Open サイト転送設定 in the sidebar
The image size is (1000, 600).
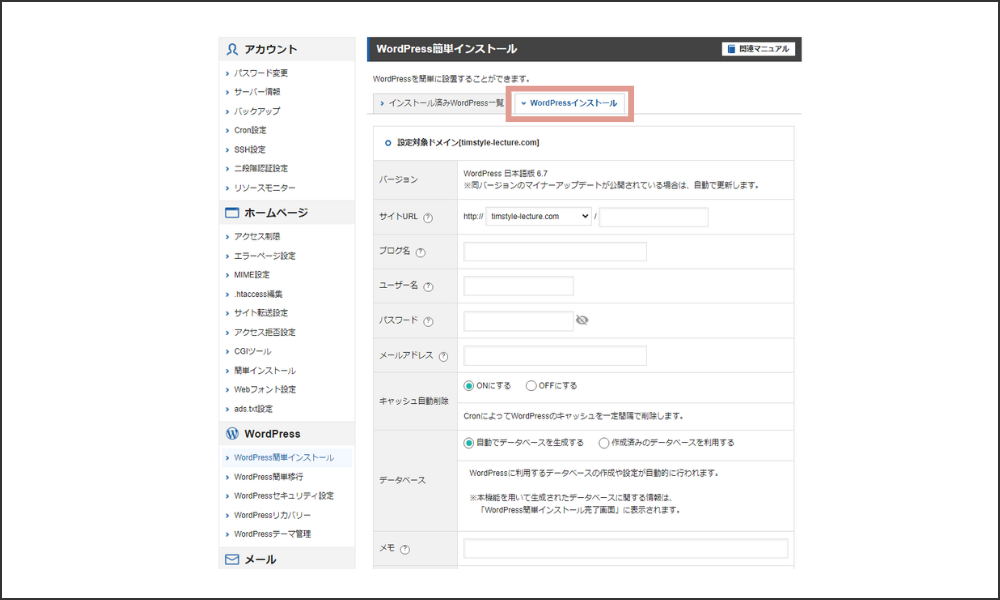pyautogui.click(x=261, y=313)
